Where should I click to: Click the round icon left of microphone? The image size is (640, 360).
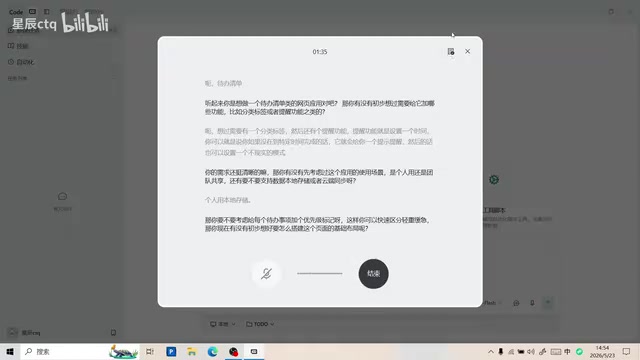coord(516,303)
